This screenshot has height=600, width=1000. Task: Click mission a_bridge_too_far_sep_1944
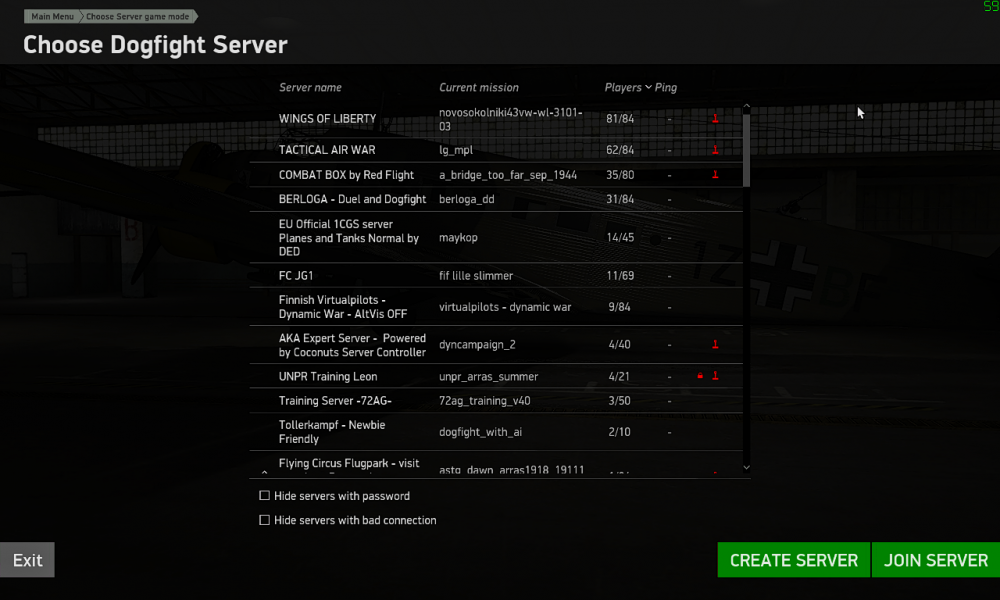click(x=508, y=175)
